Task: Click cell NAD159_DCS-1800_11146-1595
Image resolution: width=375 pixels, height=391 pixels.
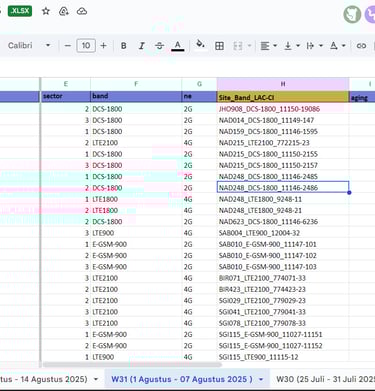Action: coord(283,132)
